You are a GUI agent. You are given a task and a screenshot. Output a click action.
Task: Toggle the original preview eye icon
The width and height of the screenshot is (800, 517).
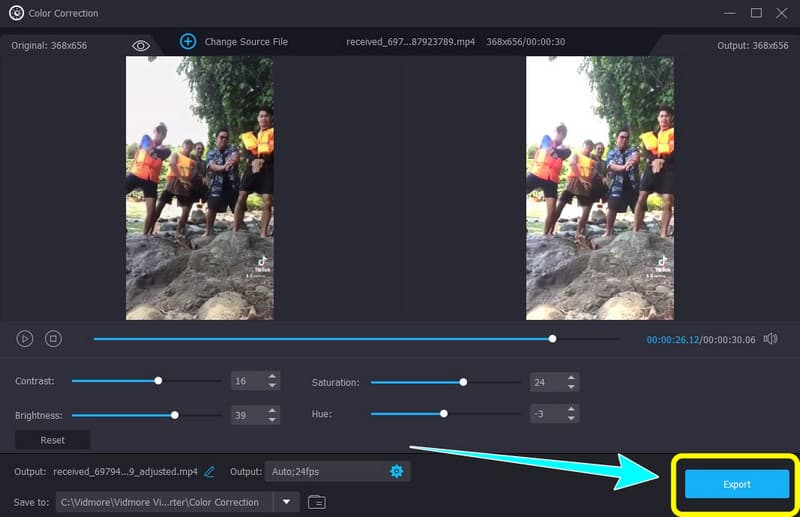pos(140,45)
